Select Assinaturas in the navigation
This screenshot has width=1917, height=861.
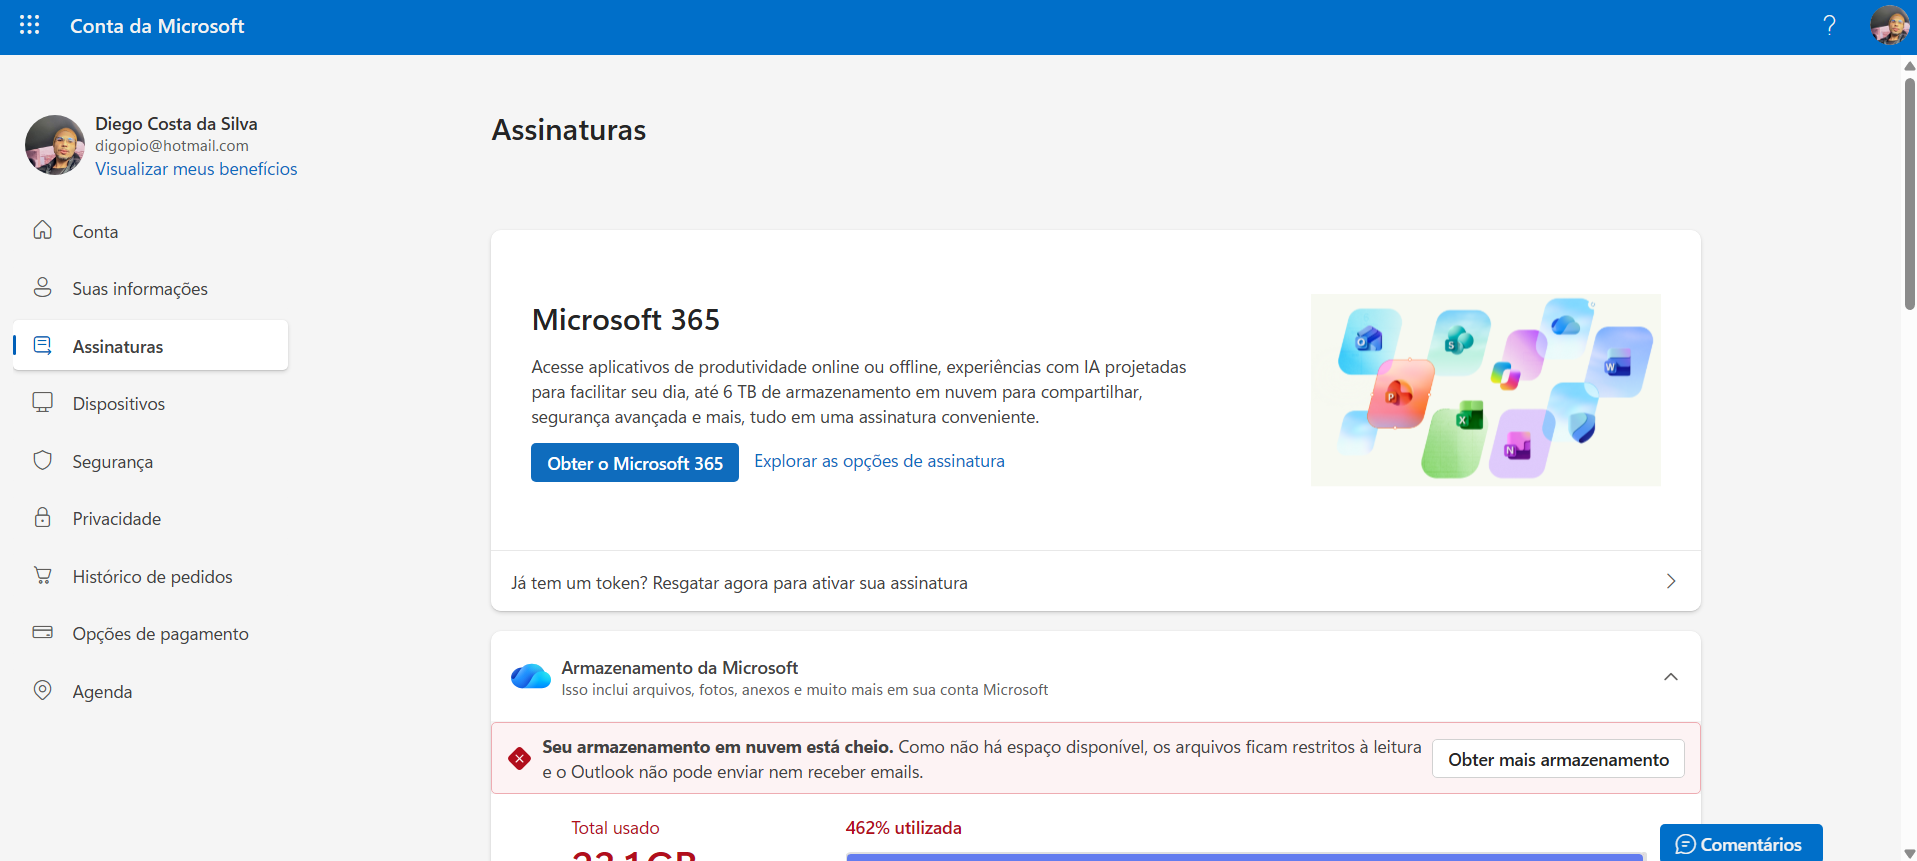(x=151, y=346)
